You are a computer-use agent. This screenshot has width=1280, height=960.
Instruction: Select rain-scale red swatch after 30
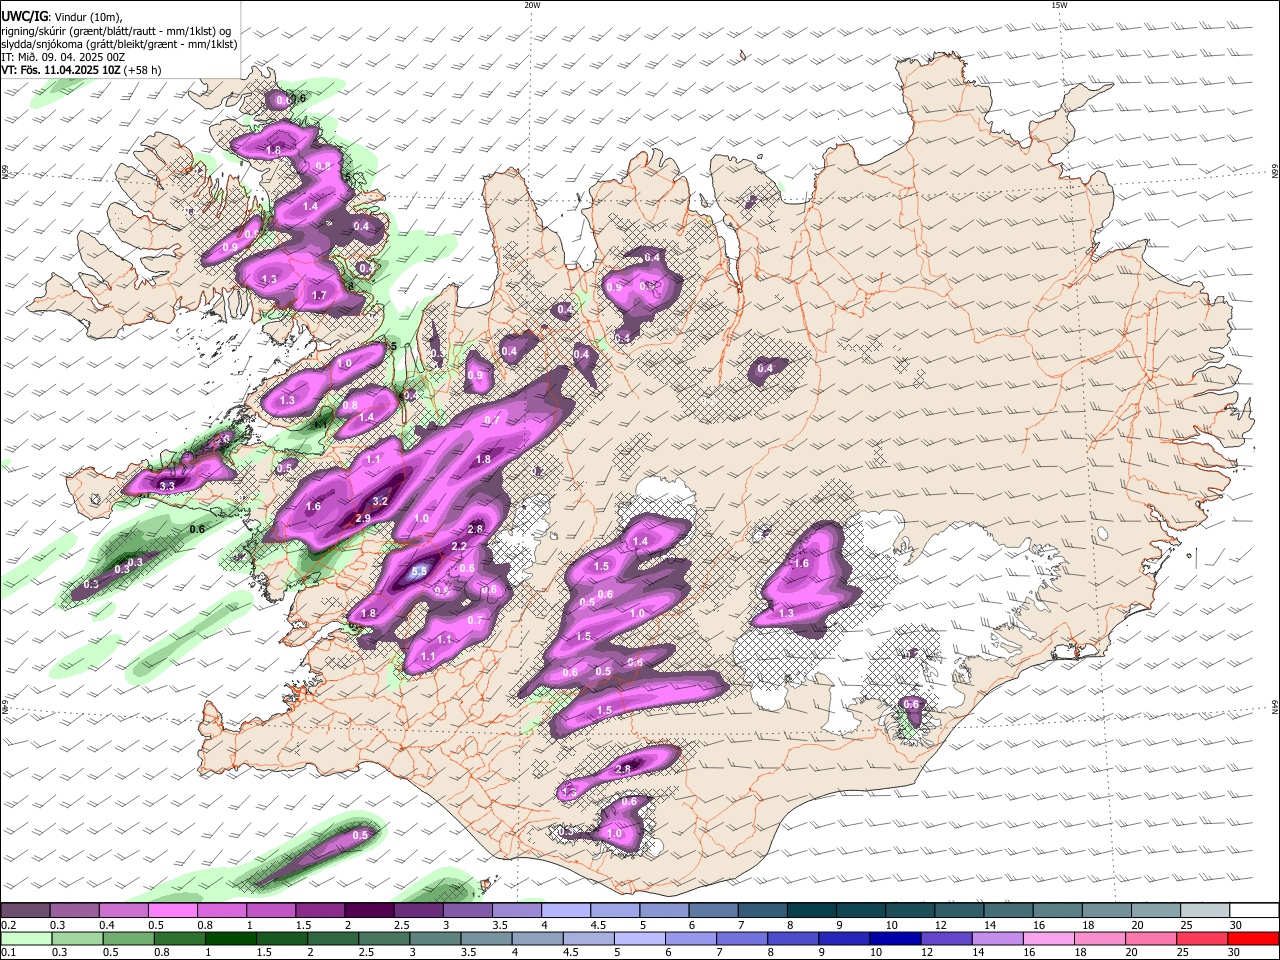(1254, 938)
